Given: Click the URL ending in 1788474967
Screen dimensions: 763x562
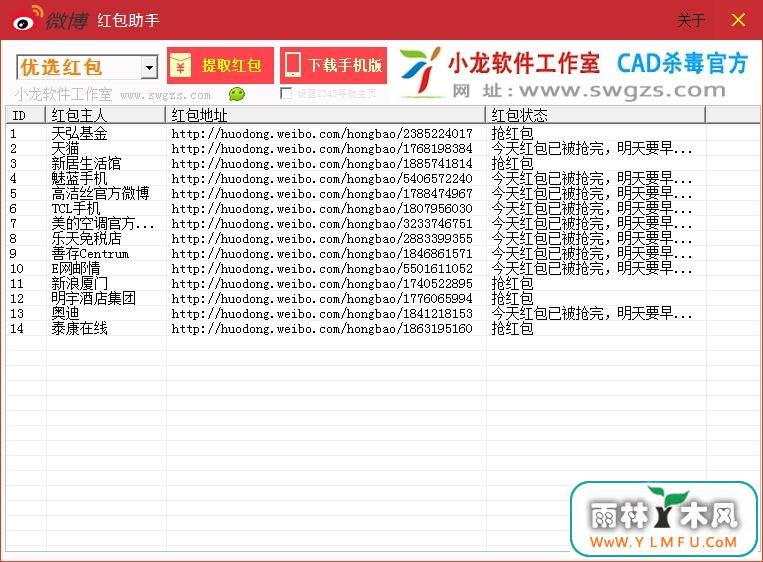Looking at the screenshot, I should point(322,194).
